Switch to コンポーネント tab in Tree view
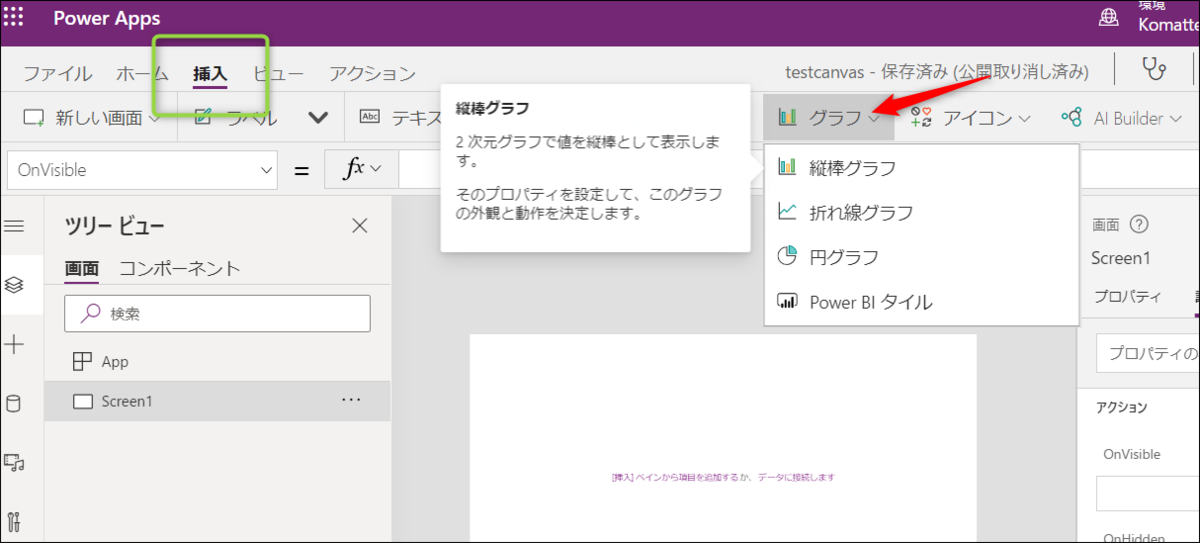 pyautogui.click(x=180, y=268)
